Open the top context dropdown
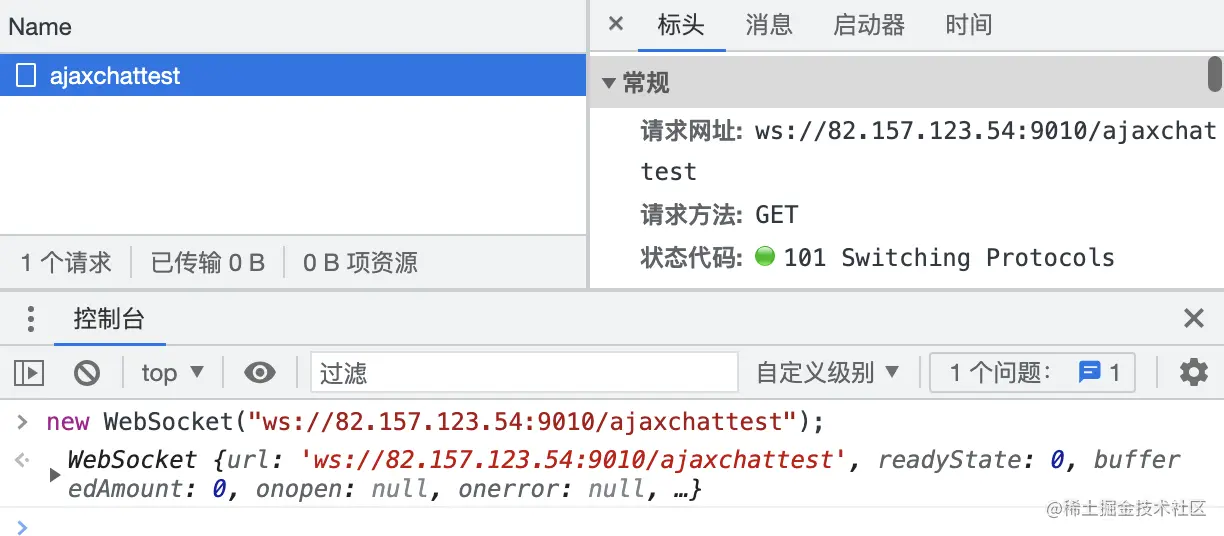Viewport: 1224px width, 536px height. click(172, 373)
